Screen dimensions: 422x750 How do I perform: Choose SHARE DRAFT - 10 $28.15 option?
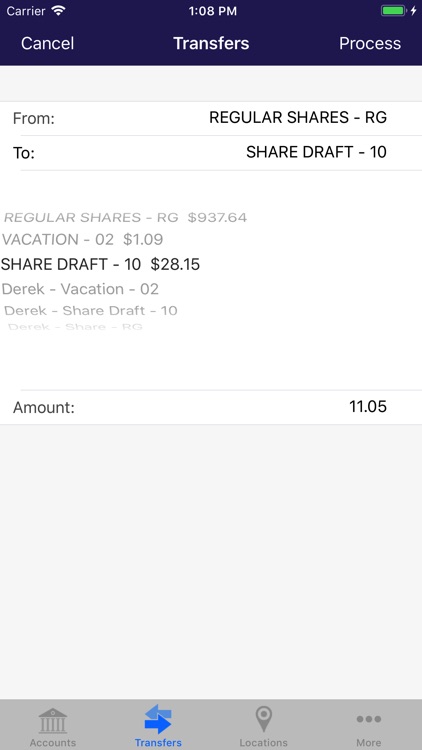tap(100, 264)
